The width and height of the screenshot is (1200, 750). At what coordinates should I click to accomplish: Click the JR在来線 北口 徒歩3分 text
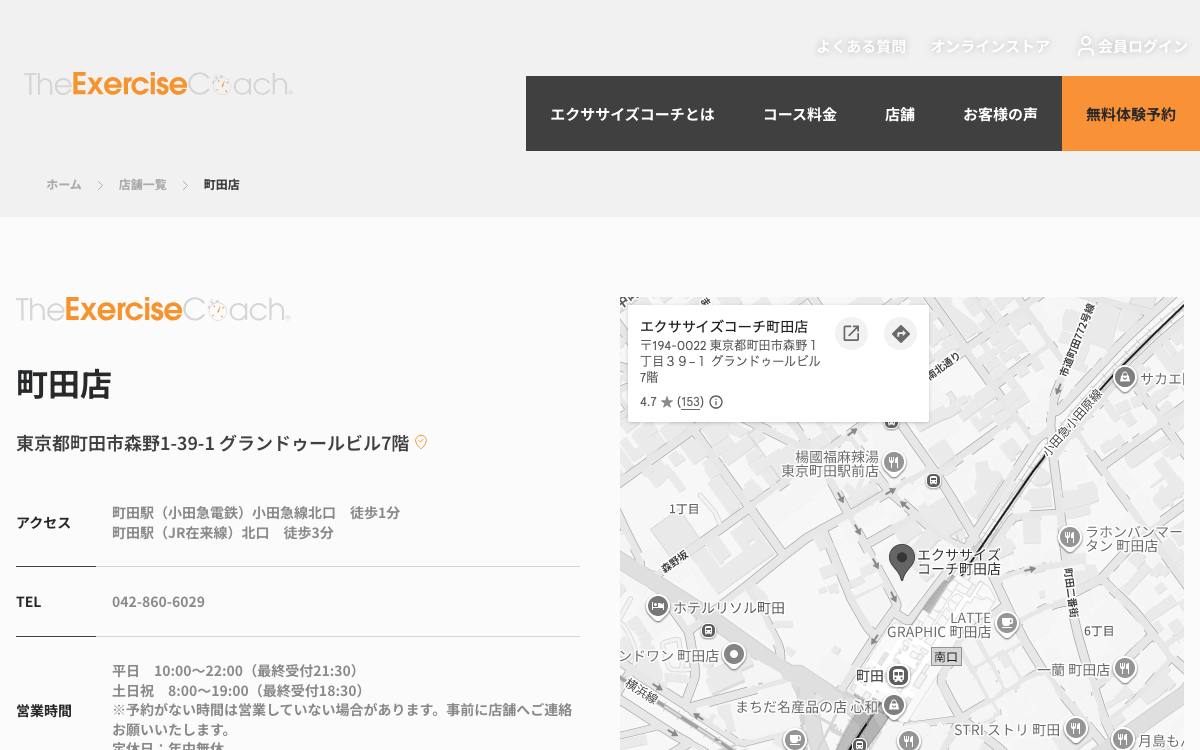point(223,533)
